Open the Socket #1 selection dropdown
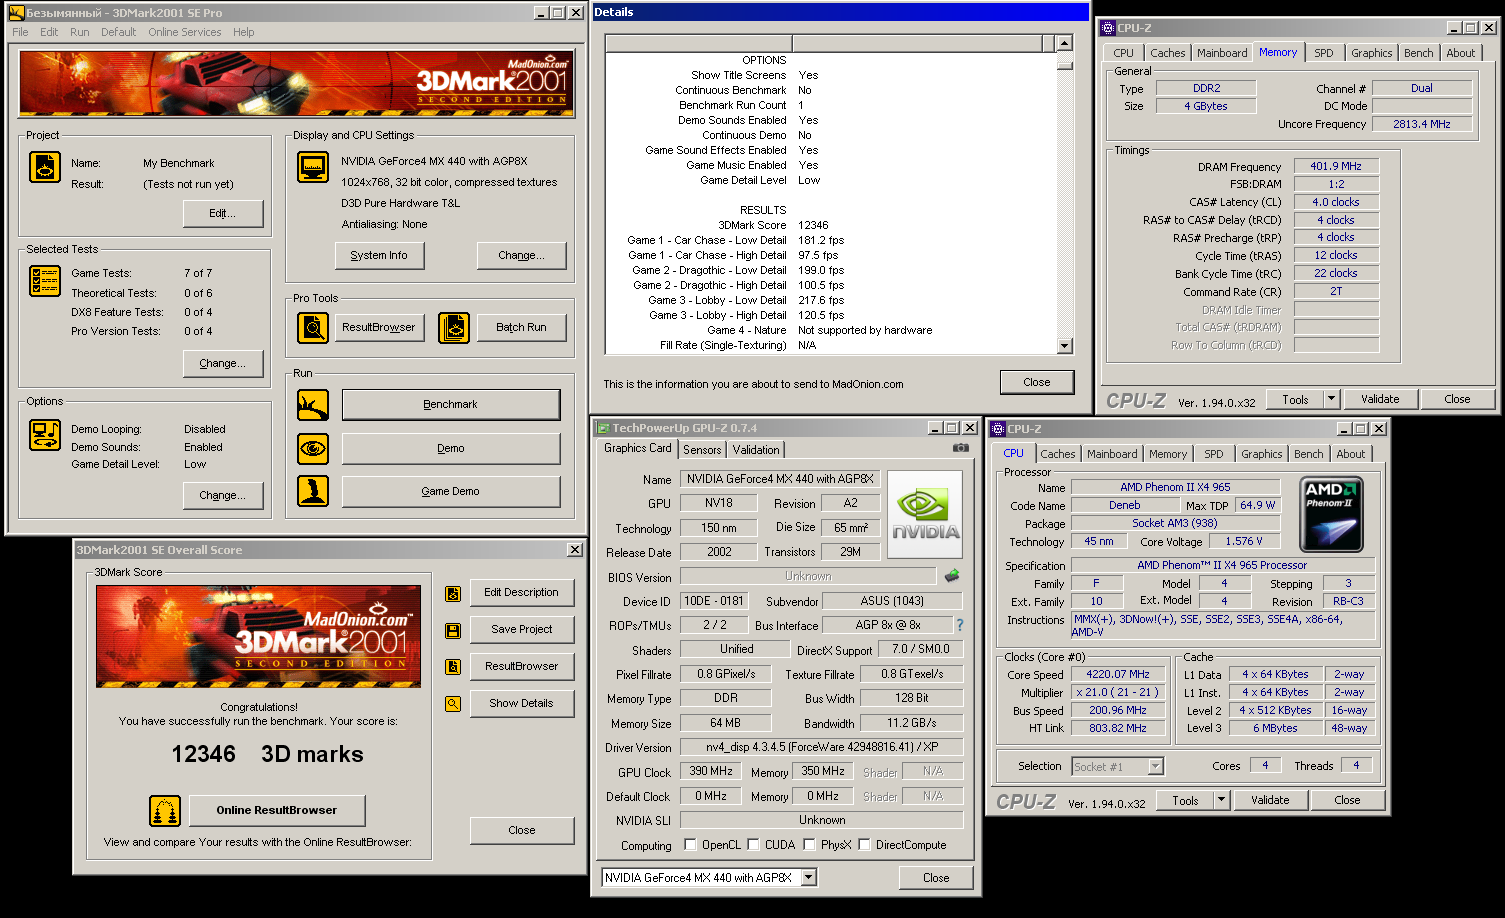Screen dimensions: 1505x918 1156,767
